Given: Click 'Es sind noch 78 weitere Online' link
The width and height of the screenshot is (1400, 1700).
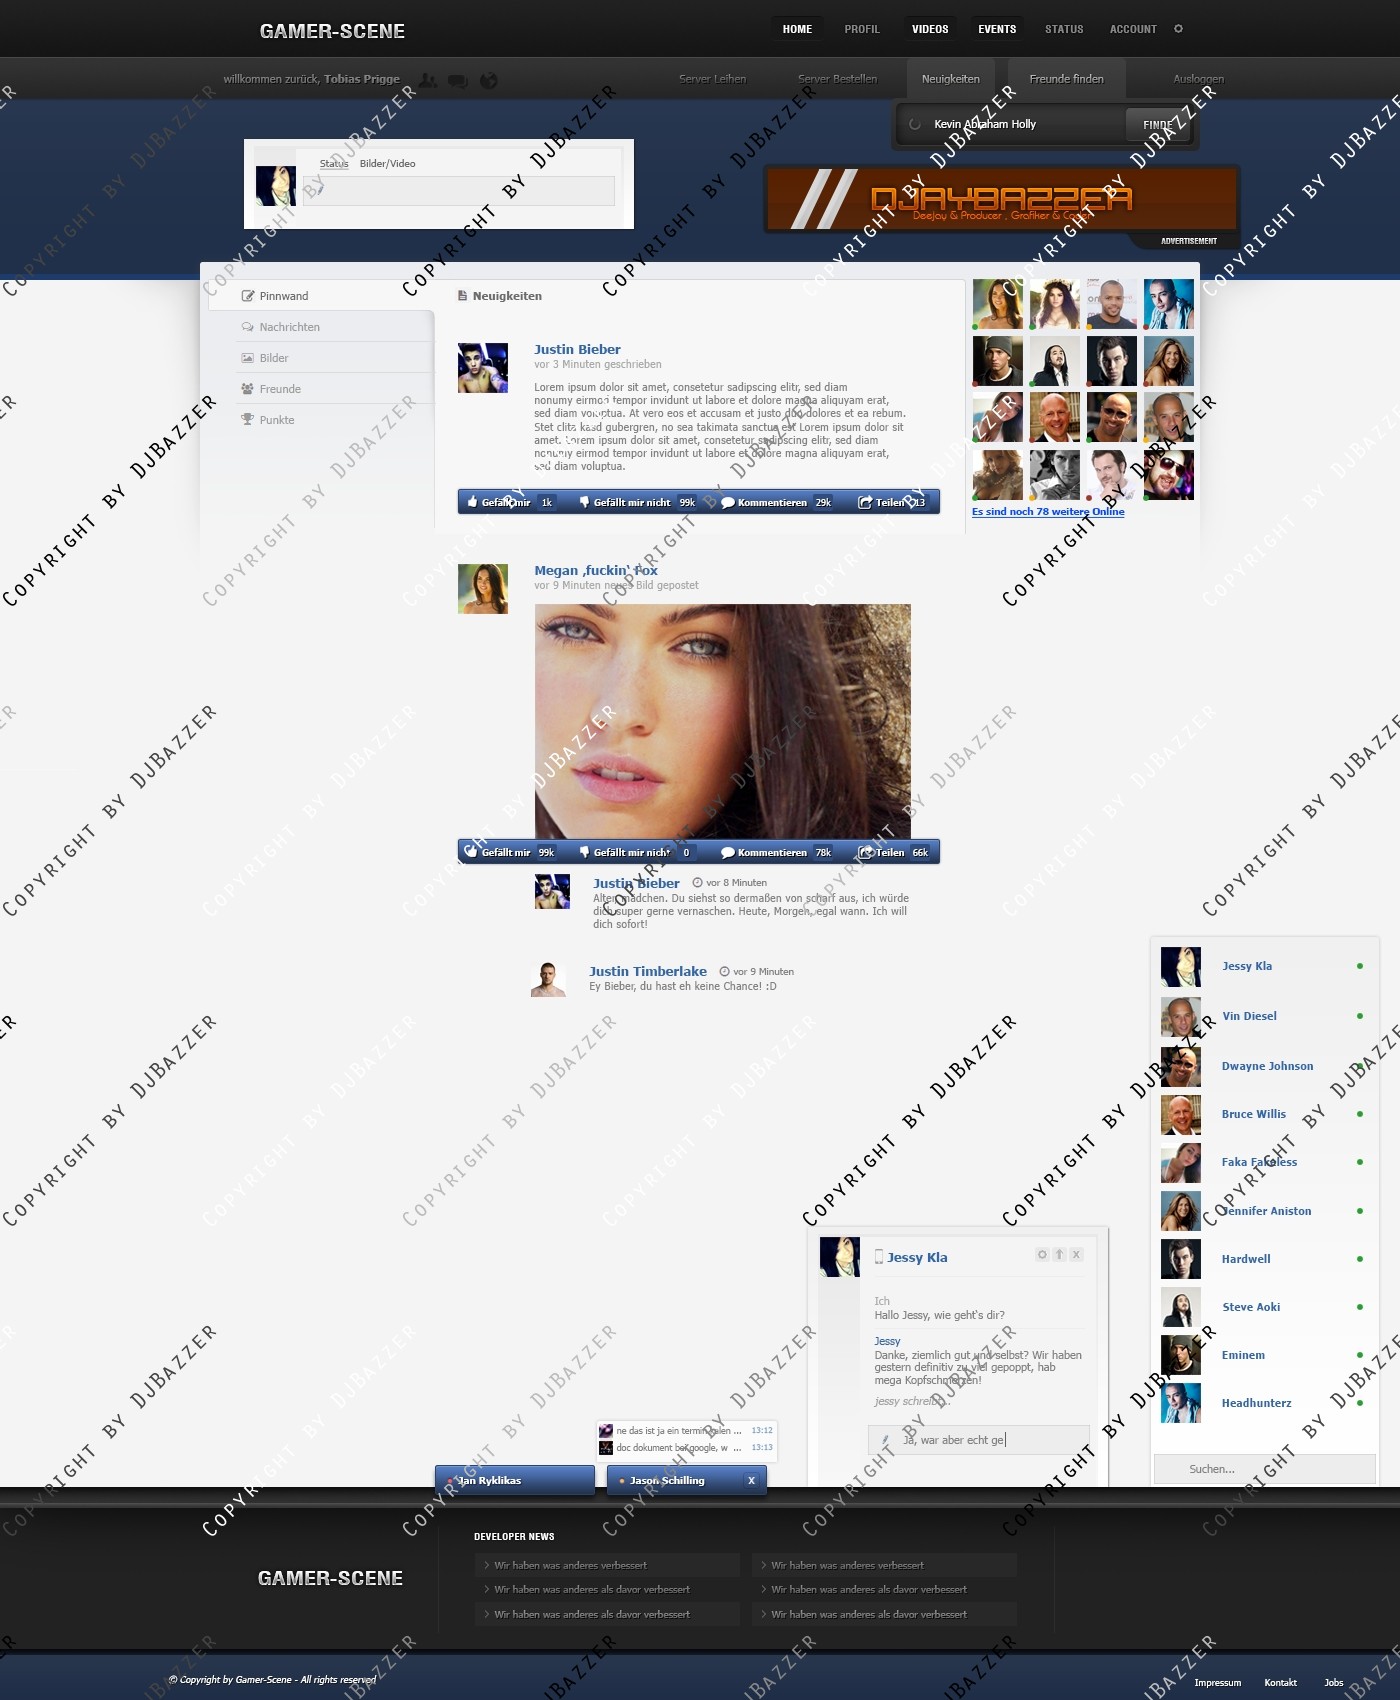Looking at the screenshot, I should pos(1048,511).
